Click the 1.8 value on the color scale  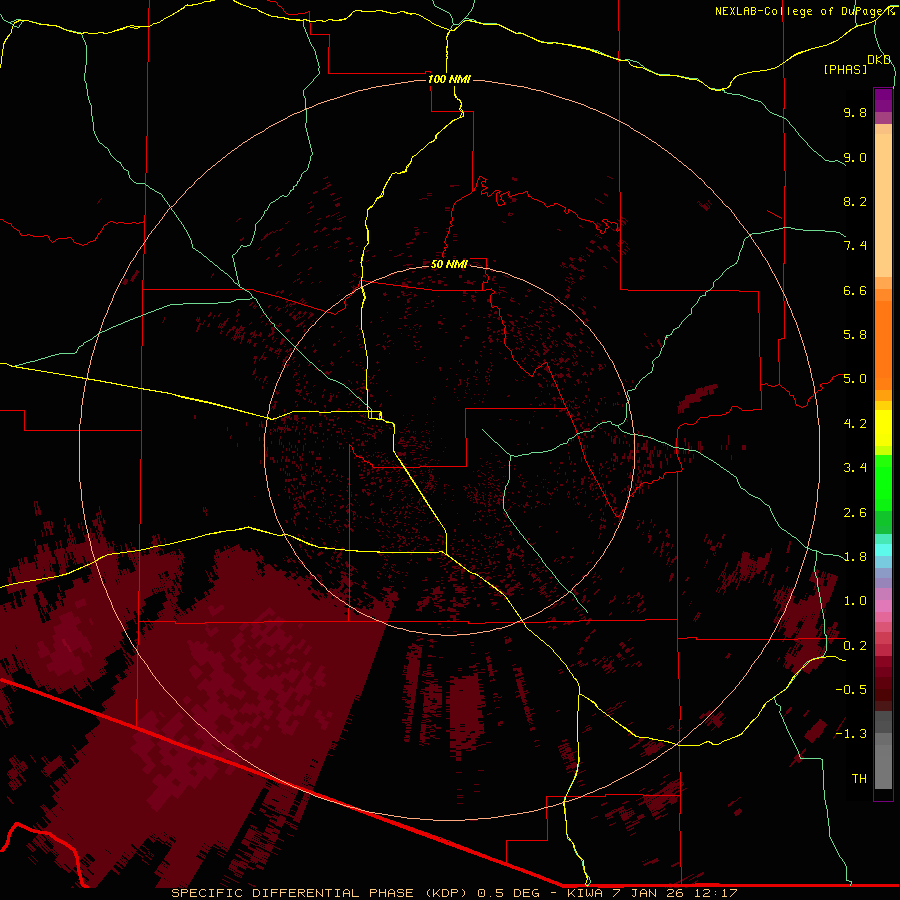tap(855, 557)
